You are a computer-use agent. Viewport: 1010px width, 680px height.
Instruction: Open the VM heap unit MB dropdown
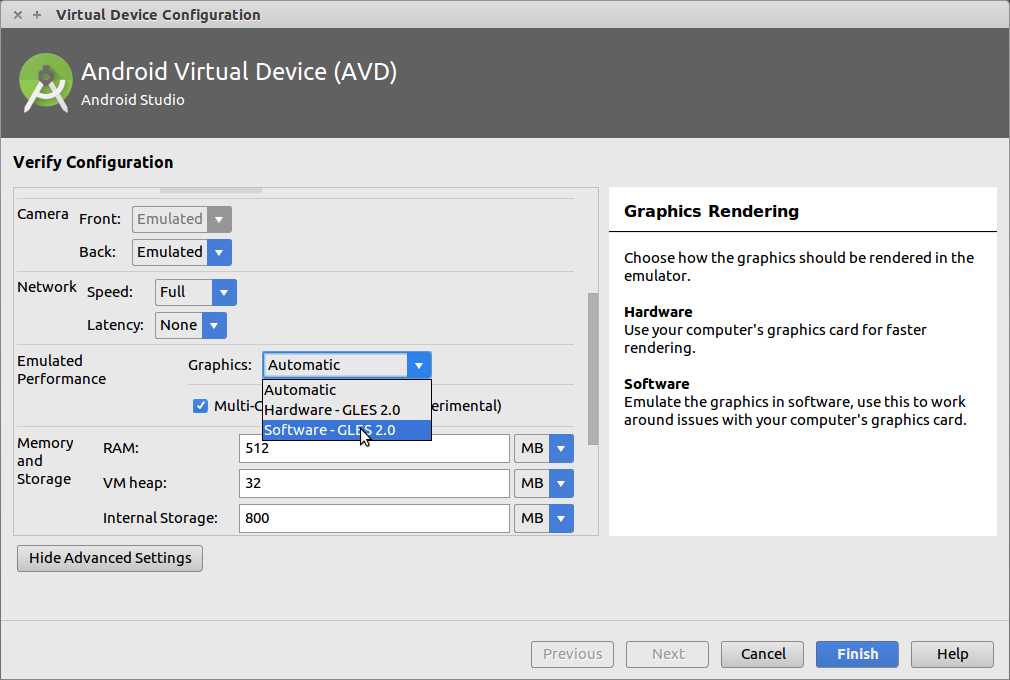tap(544, 483)
